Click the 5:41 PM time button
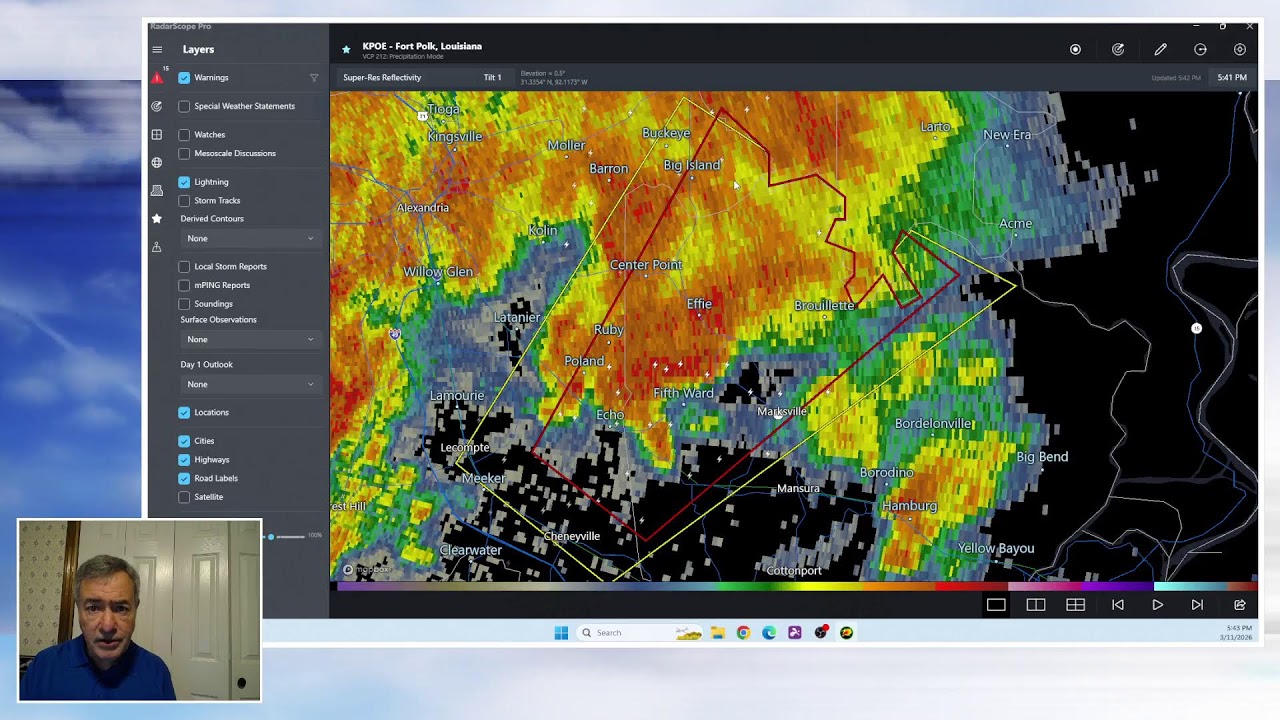Image resolution: width=1280 pixels, height=720 pixels. tap(1232, 77)
